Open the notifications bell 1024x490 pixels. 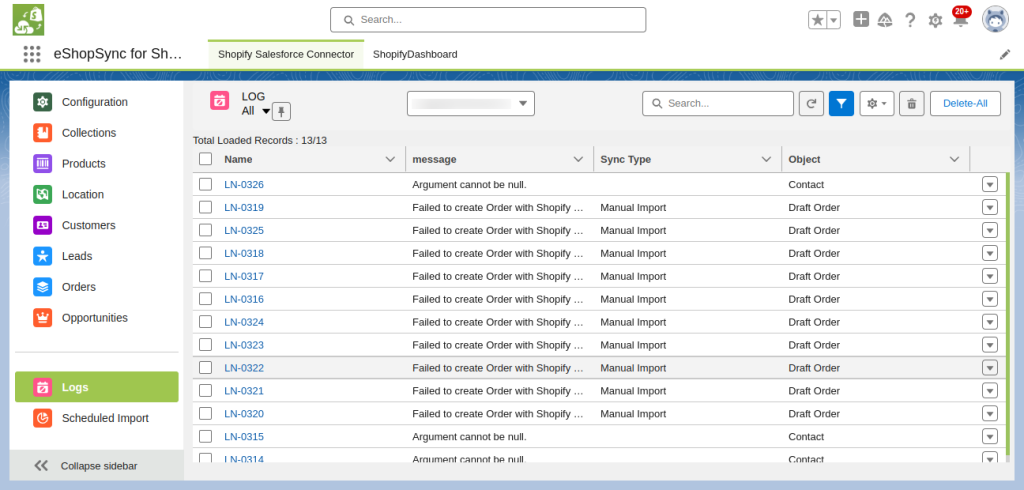(x=960, y=20)
